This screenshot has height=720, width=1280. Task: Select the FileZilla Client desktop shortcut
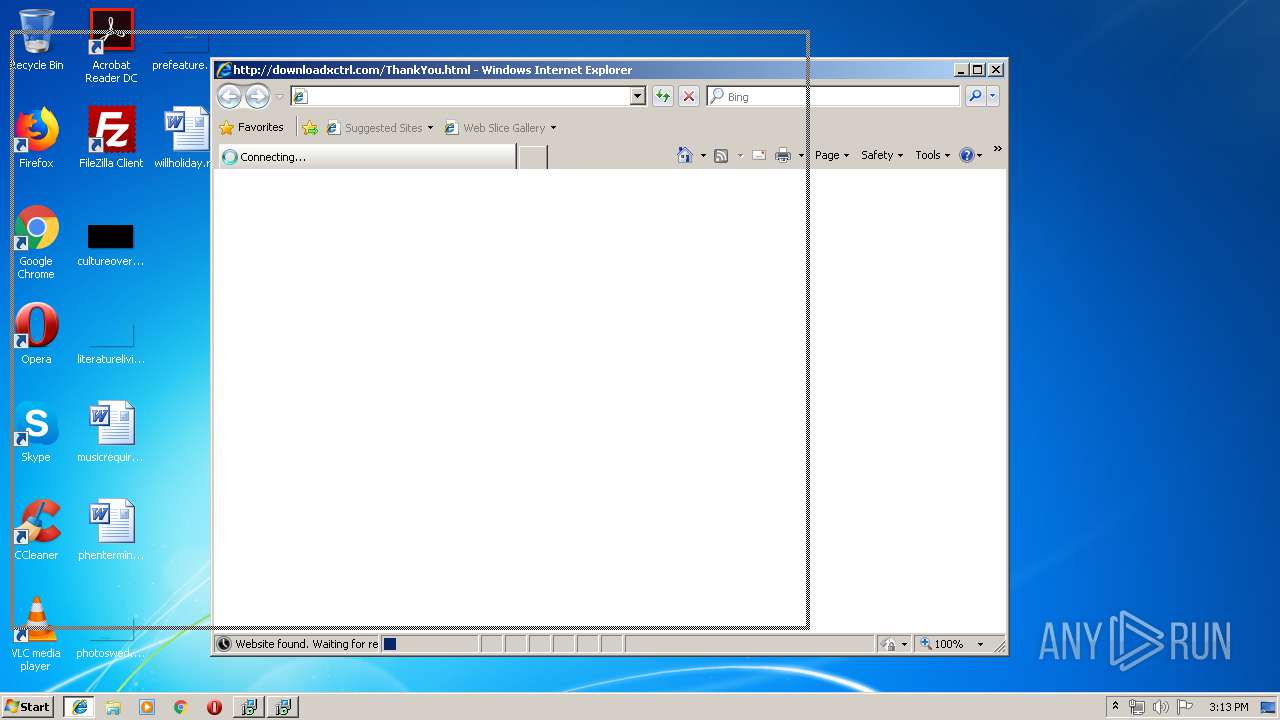coord(111,138)
